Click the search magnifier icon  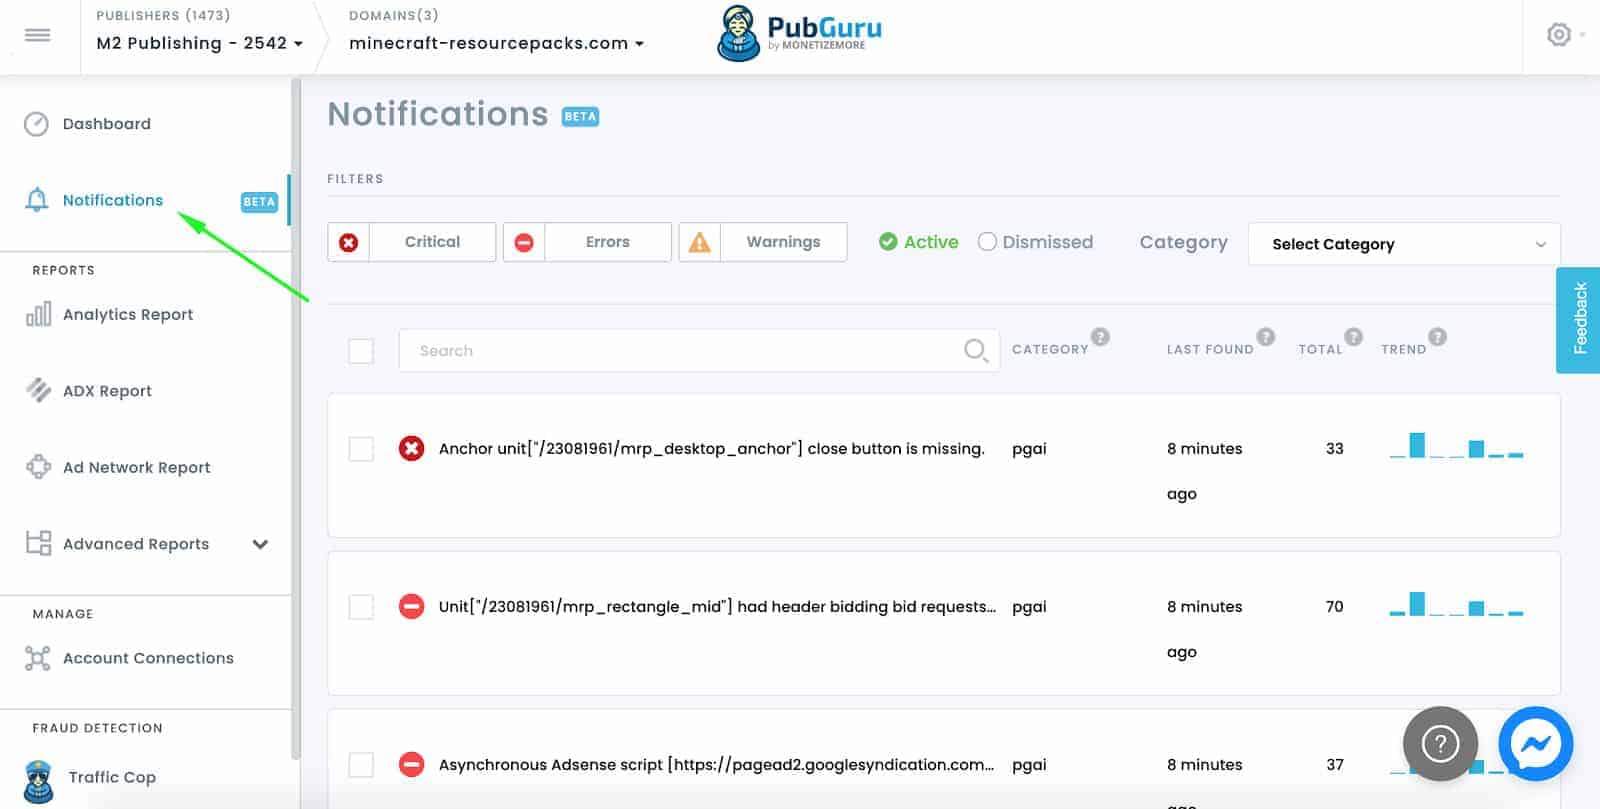(x=976, y=350)
